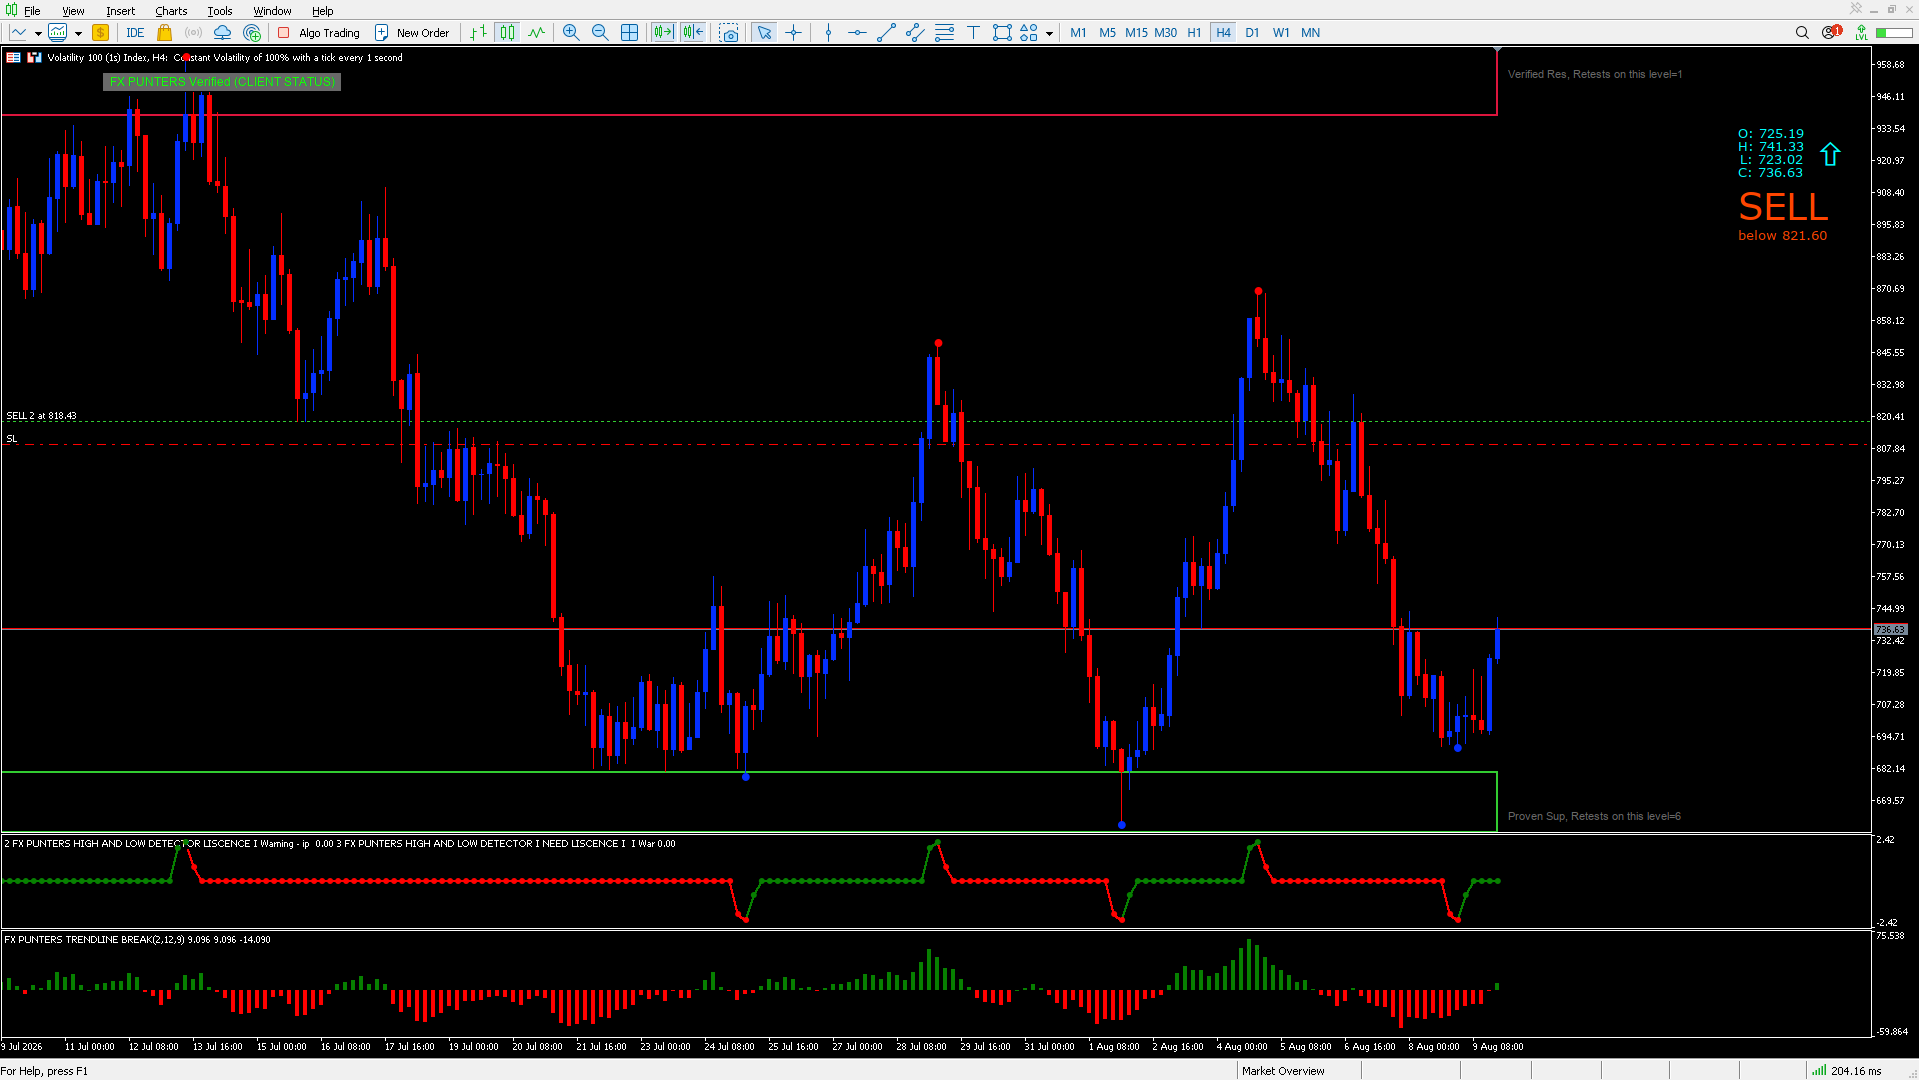Click the gold dollar sign icon
Viewport: 1919px width, 1080px height.
point(100,33)
